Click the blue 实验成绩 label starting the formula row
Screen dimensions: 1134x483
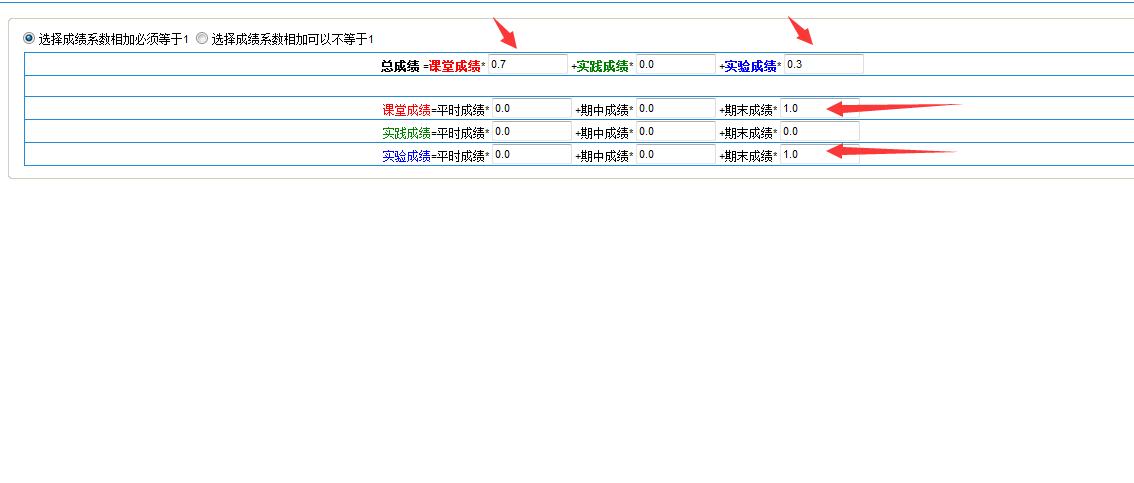click(406, 156)
